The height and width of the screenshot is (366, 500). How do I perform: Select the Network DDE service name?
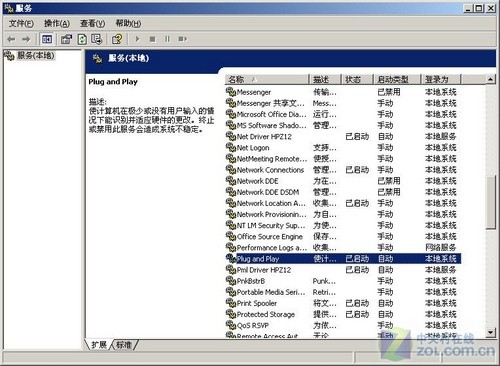tap(257, 181)
